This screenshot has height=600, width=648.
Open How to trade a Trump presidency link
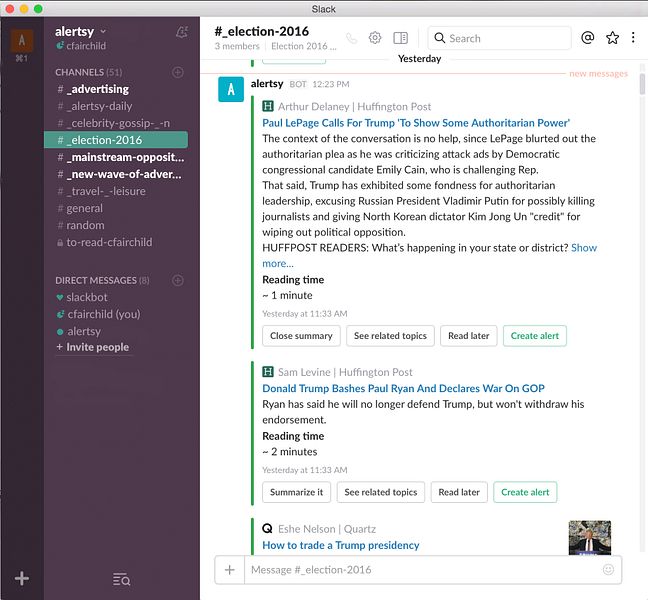click(x=341, y=545)
